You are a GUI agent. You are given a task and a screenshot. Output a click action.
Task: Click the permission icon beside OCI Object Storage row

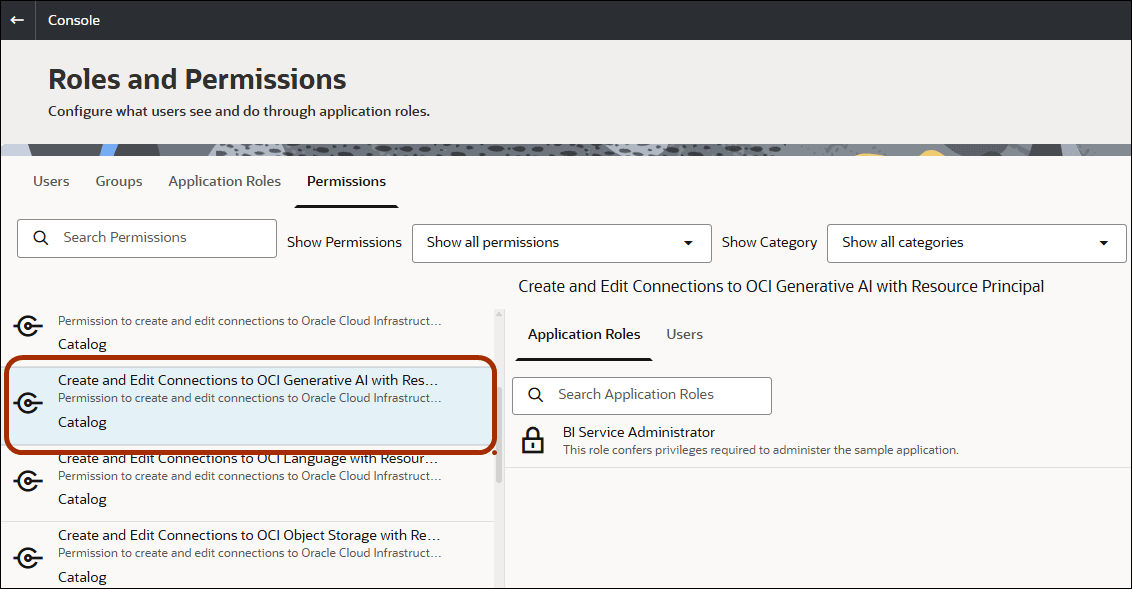tap(28, 558)
